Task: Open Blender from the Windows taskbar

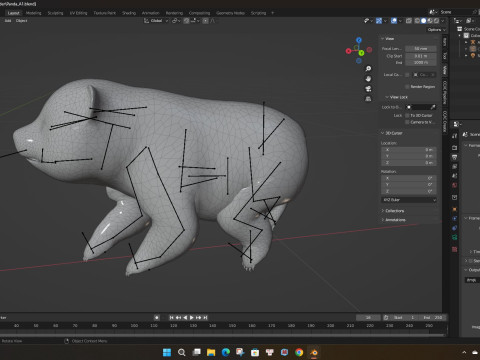Action: pyautogui.click(x=314, y=352)
